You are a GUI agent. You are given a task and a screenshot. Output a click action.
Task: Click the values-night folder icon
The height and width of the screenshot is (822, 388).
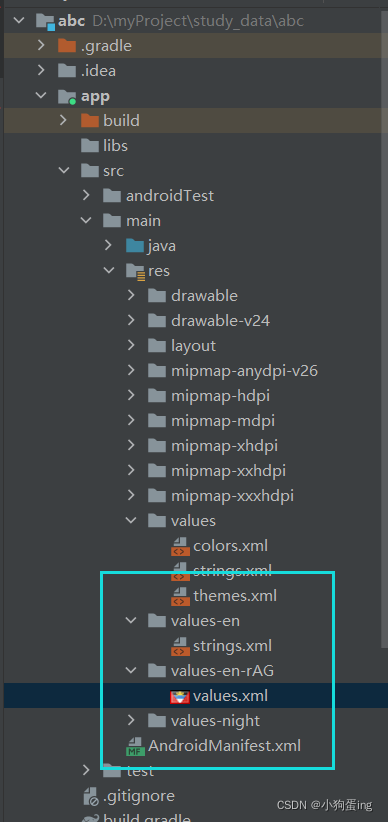[x=157, y=721]
